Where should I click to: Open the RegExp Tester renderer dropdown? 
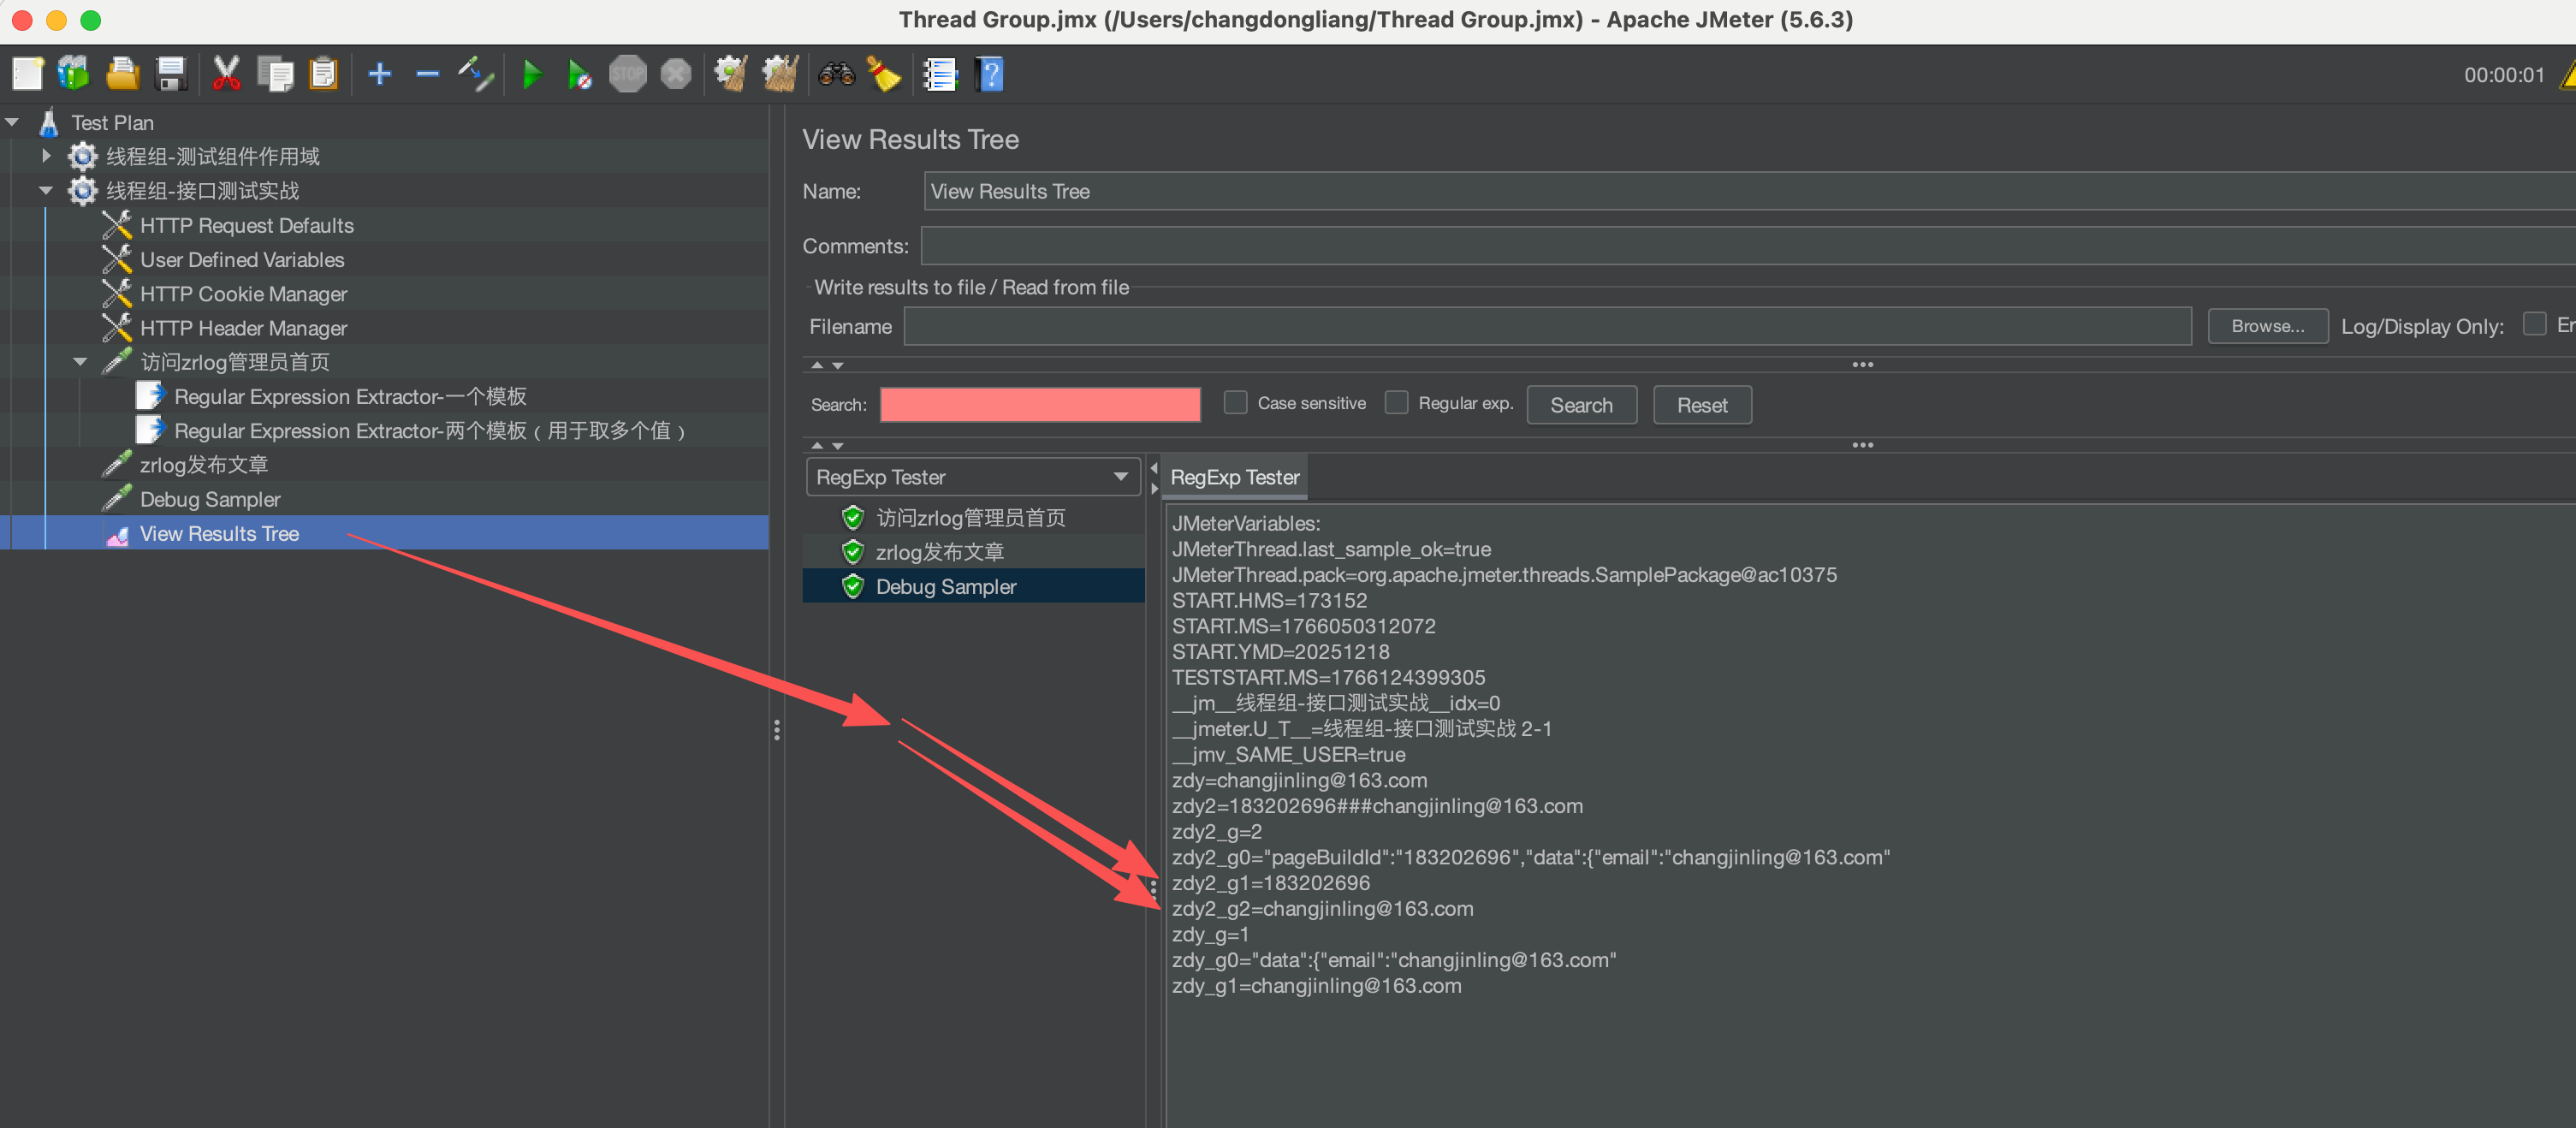point(972,477)
